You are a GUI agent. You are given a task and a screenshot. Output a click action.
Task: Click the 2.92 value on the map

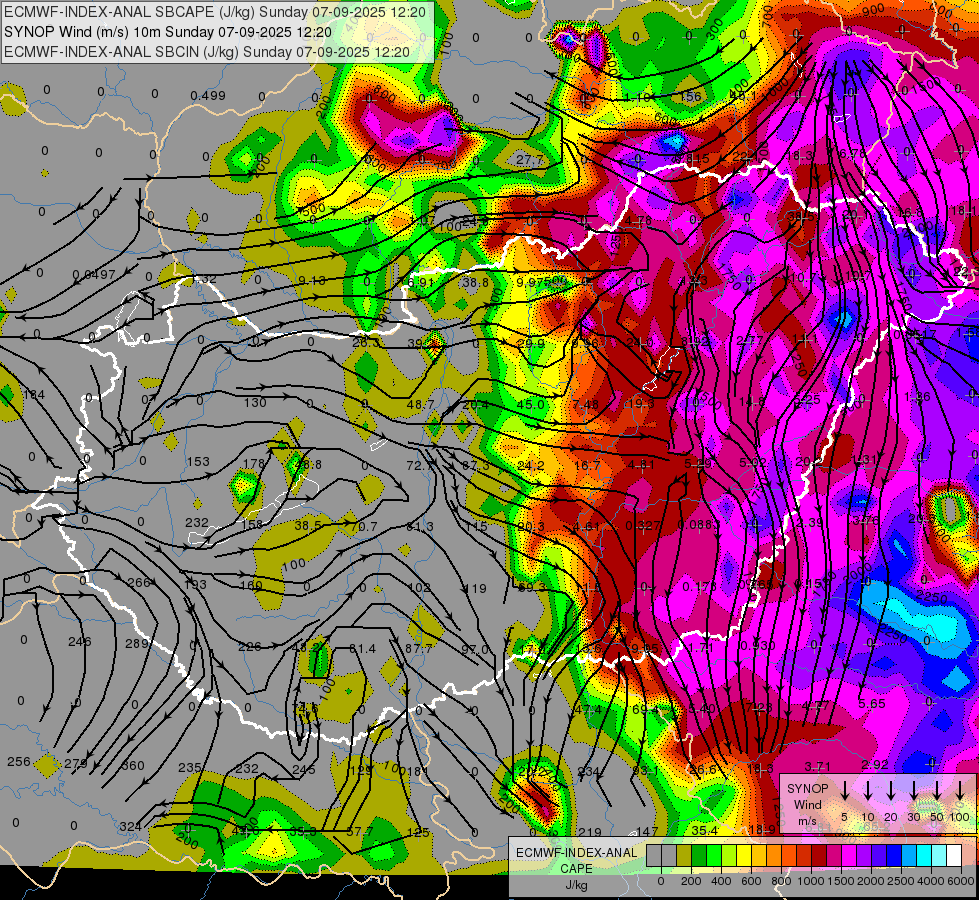point(874,764)
